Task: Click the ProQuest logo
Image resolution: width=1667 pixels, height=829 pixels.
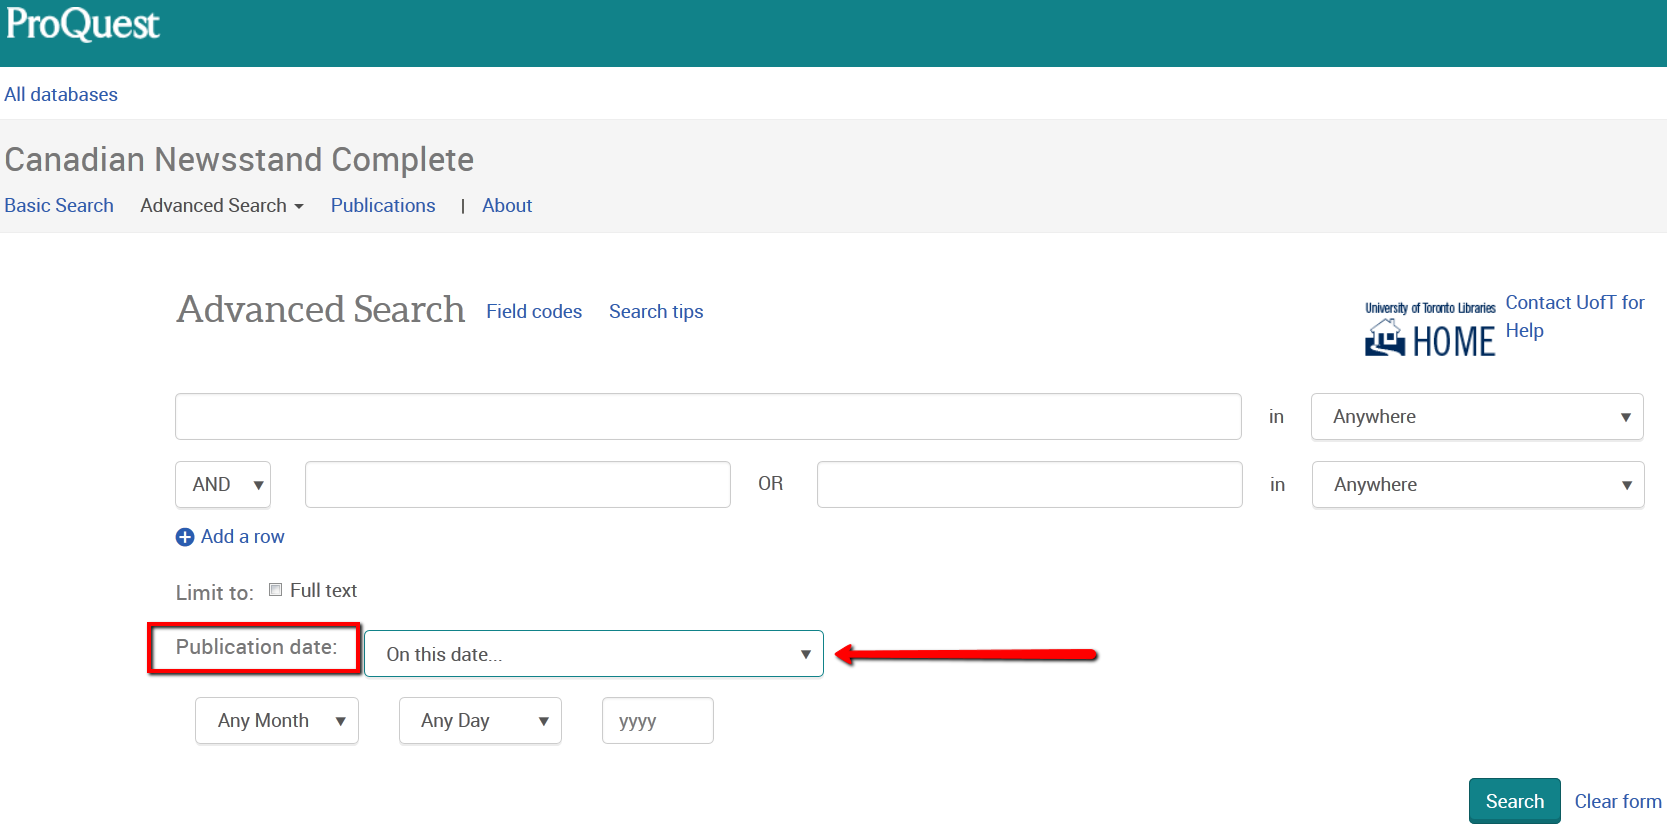Action: click(x=82, y=24)
